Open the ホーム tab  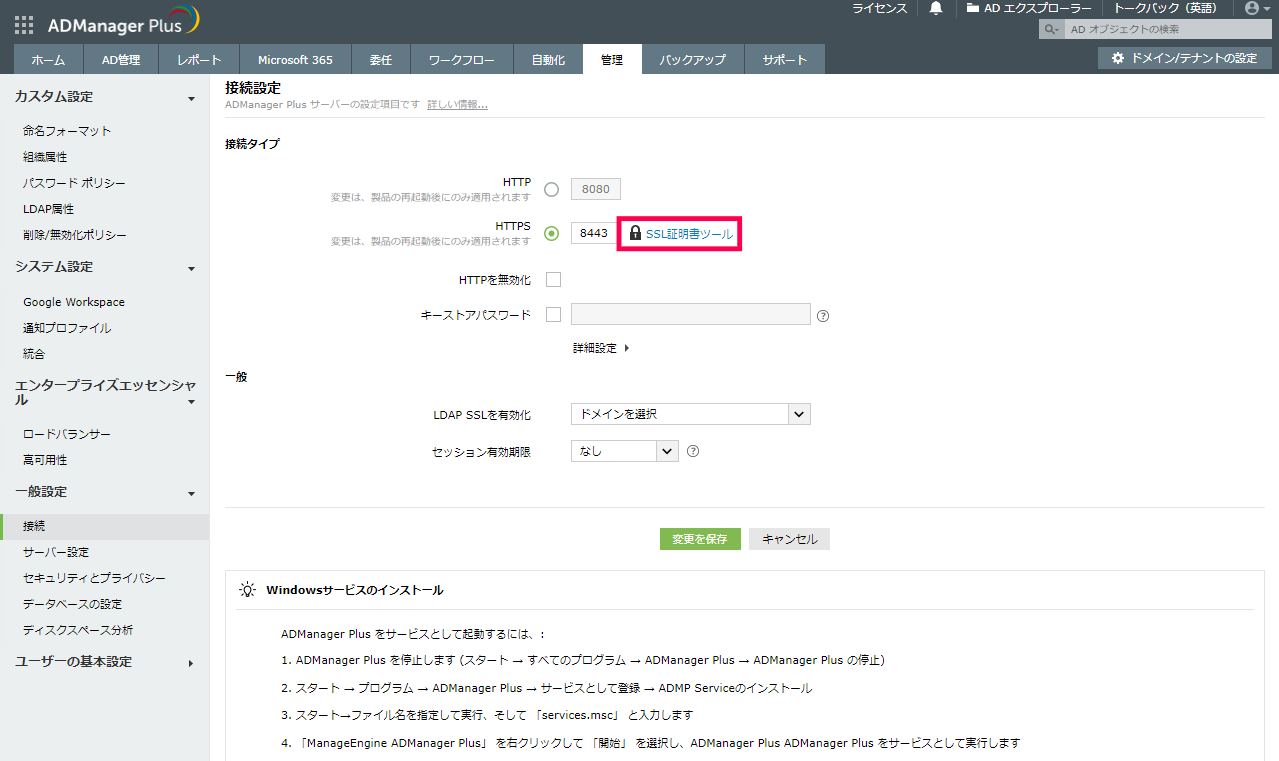[49, 60]
